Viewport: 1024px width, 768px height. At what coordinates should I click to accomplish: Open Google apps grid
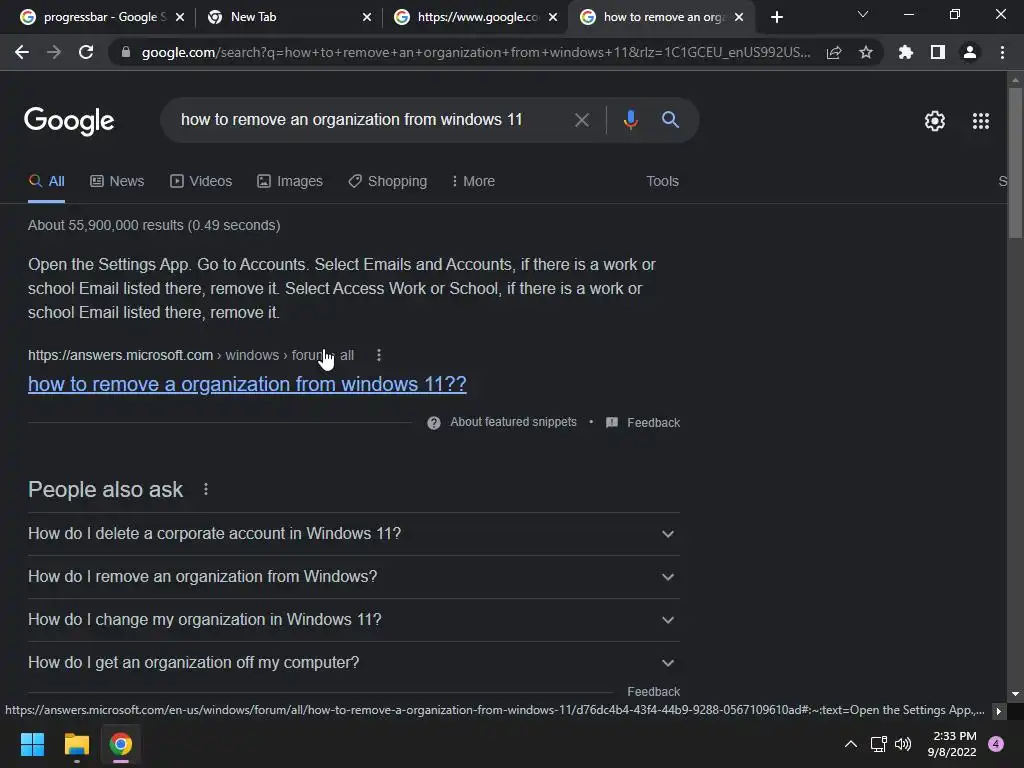pyautogui.click(x=981, y=121)
